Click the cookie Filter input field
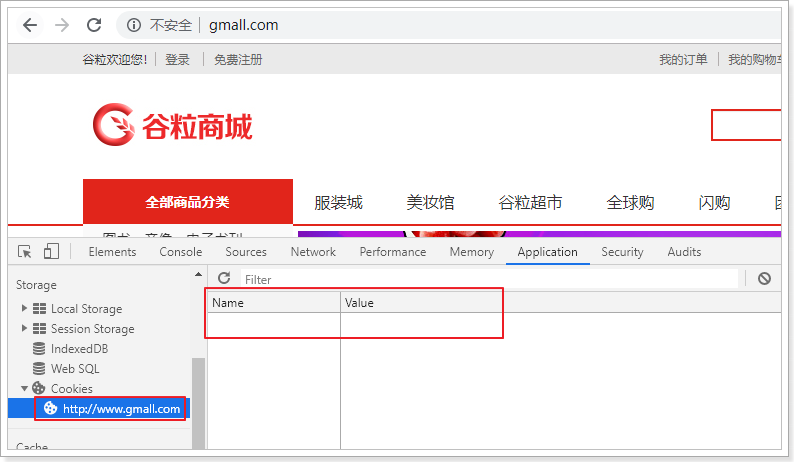 point(488,279)
